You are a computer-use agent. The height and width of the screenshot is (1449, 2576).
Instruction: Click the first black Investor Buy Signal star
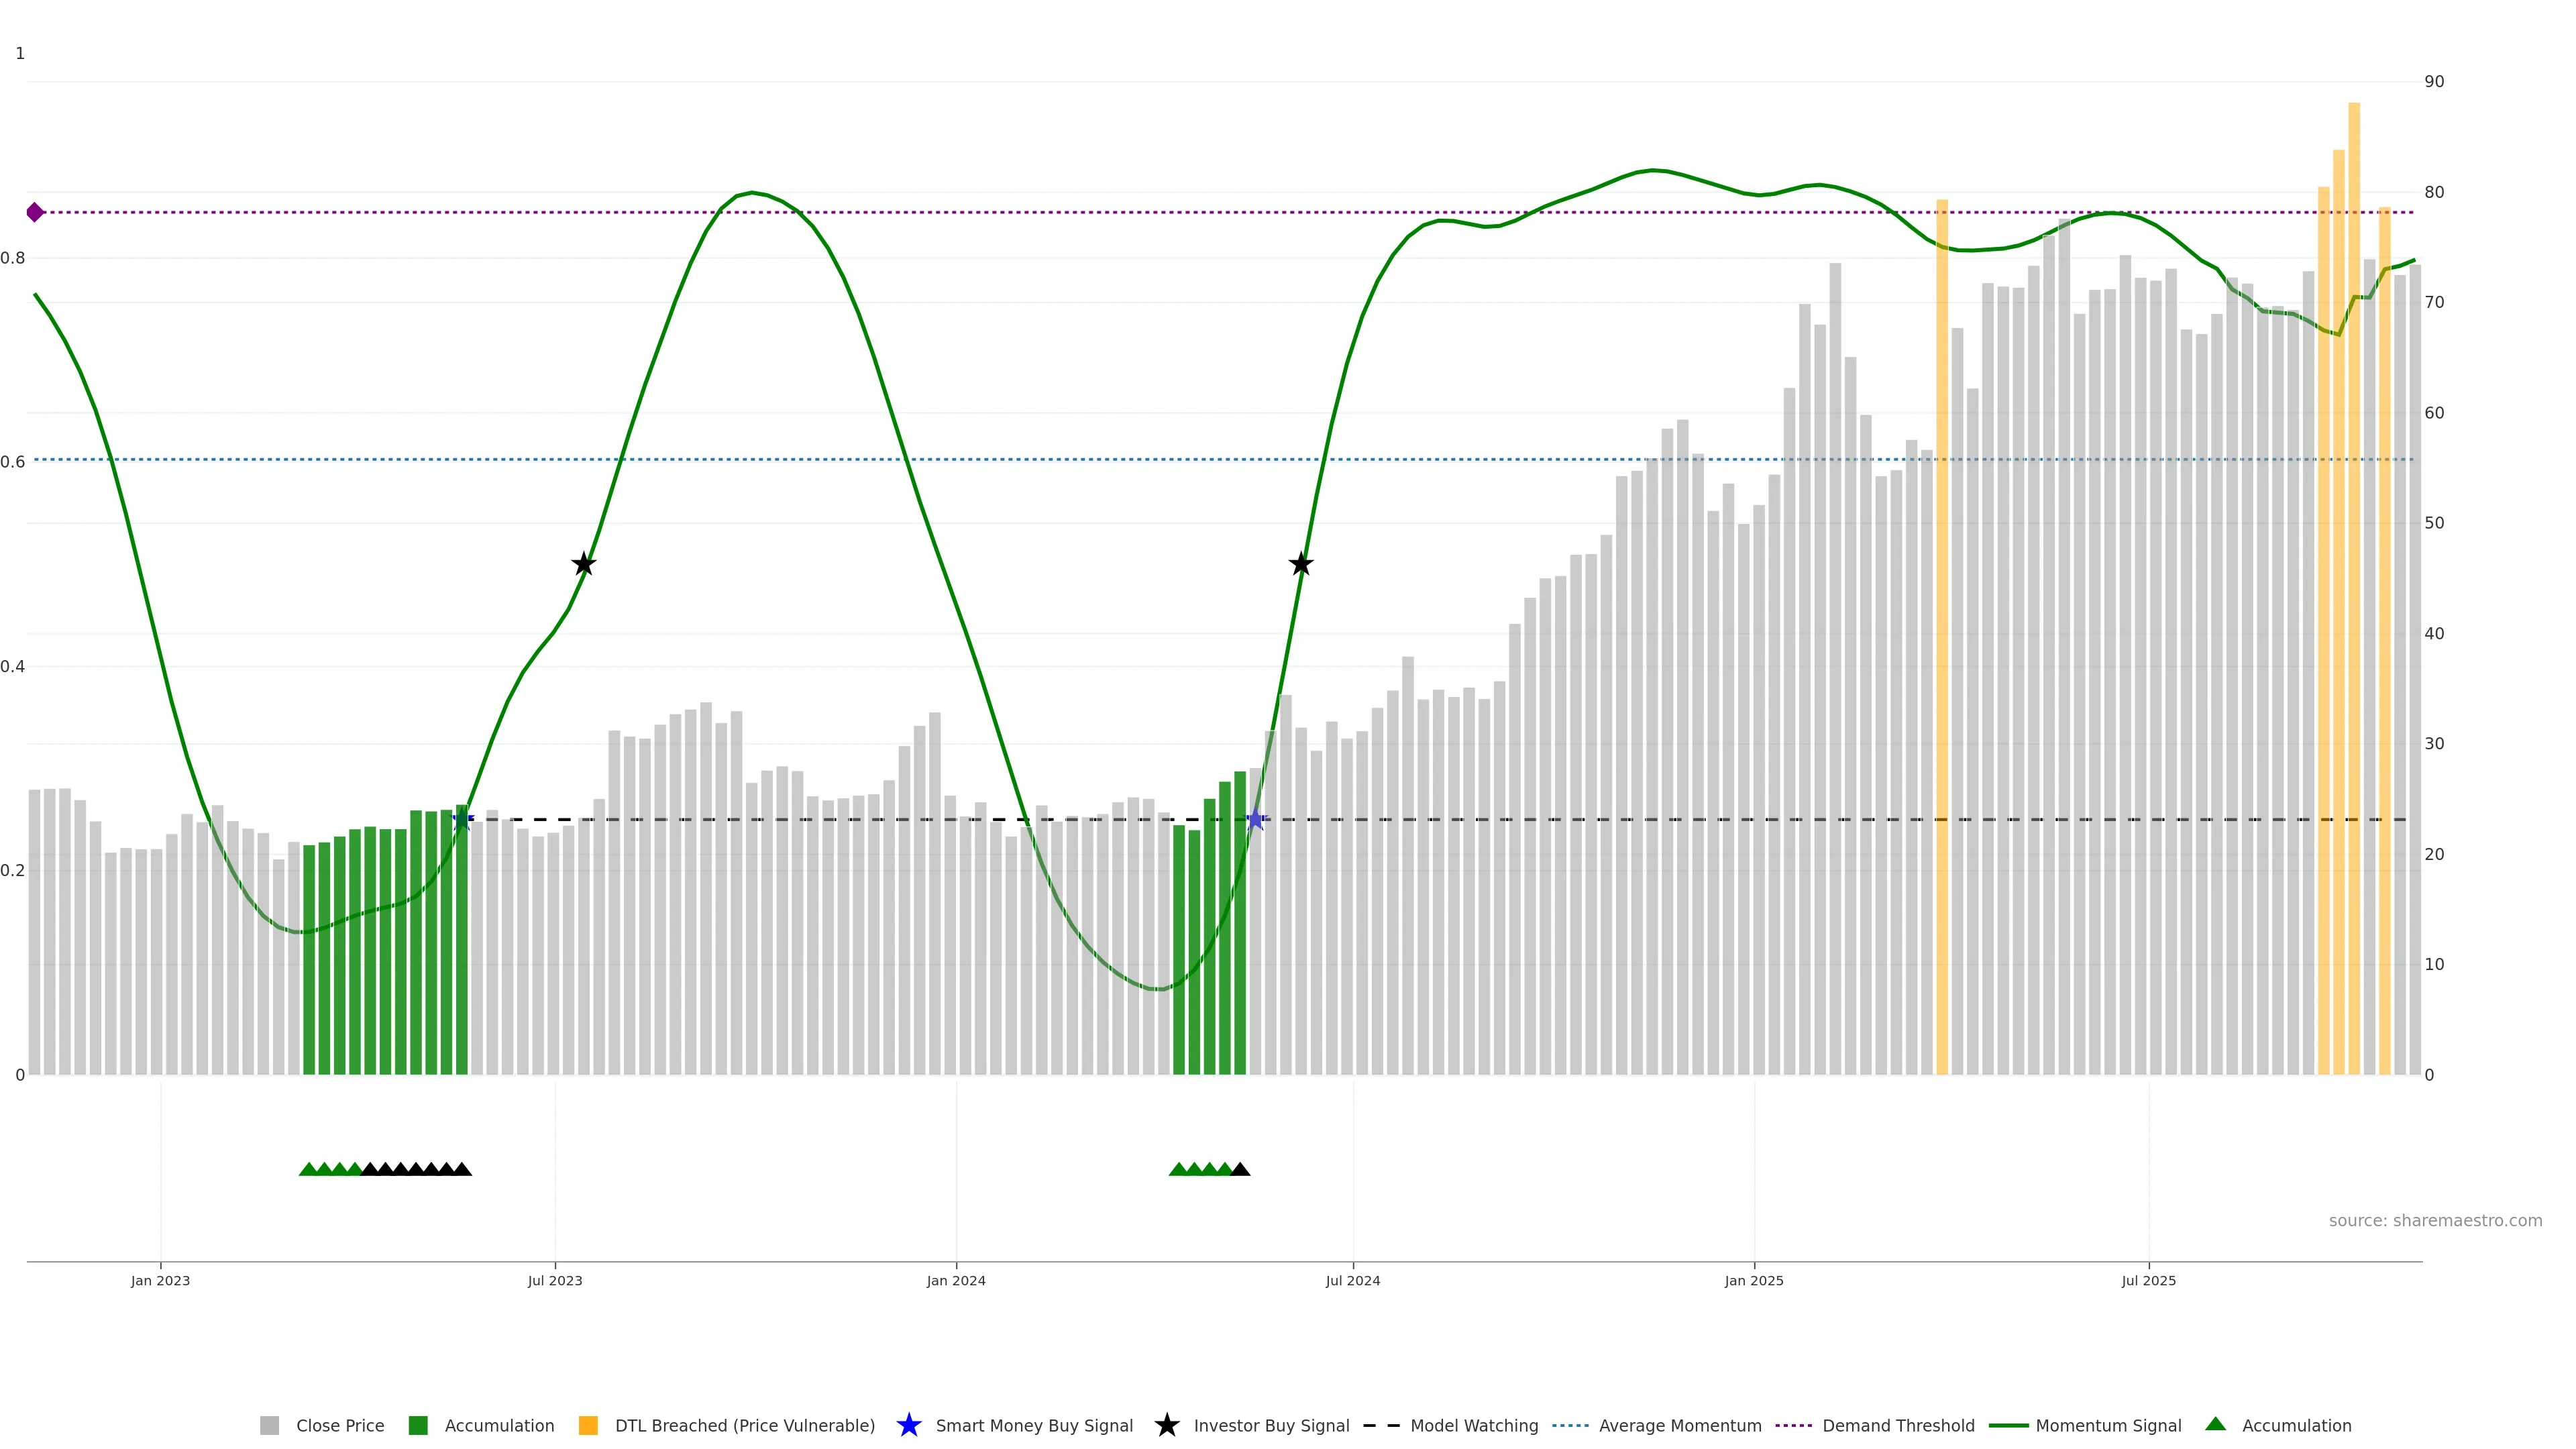[x=584, y=564]
